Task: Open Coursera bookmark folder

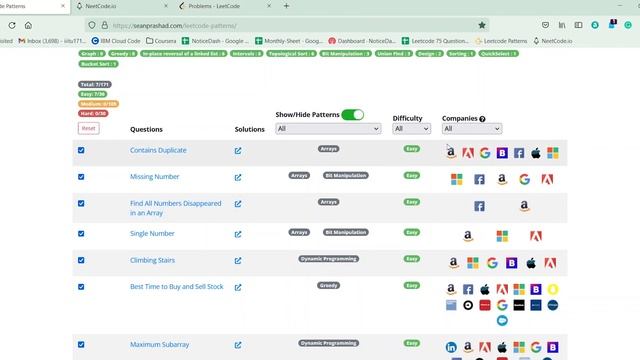Action: (161, 41)
